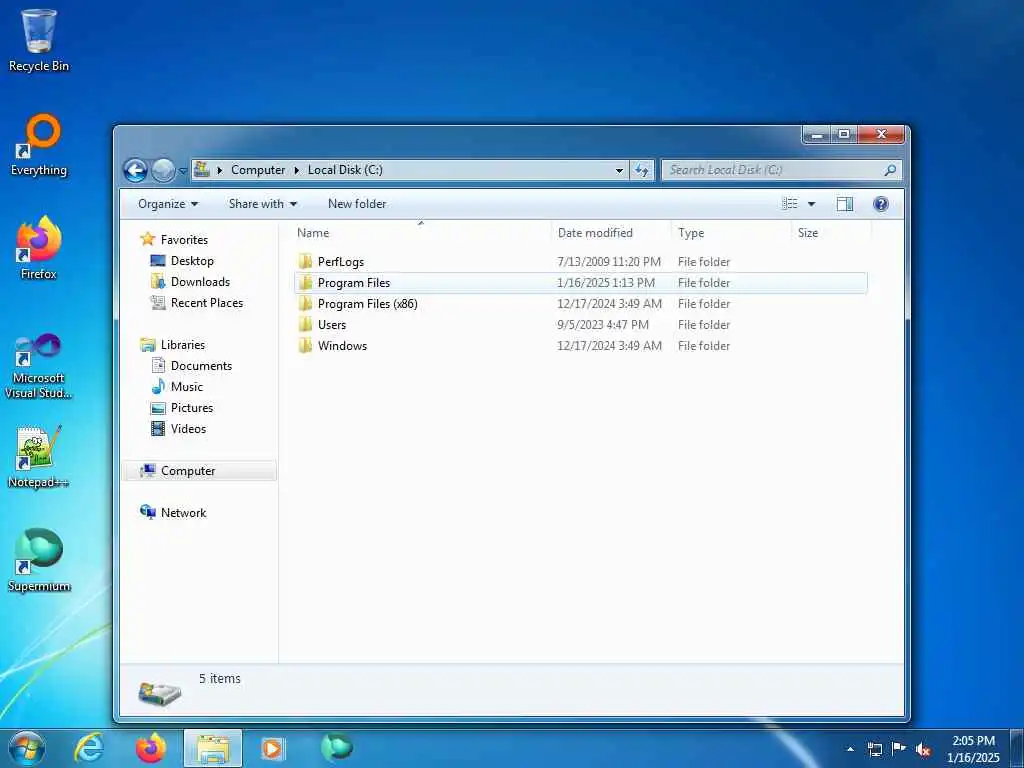Click PerfLogs folder icon
1024x768 pixels.
305,262
